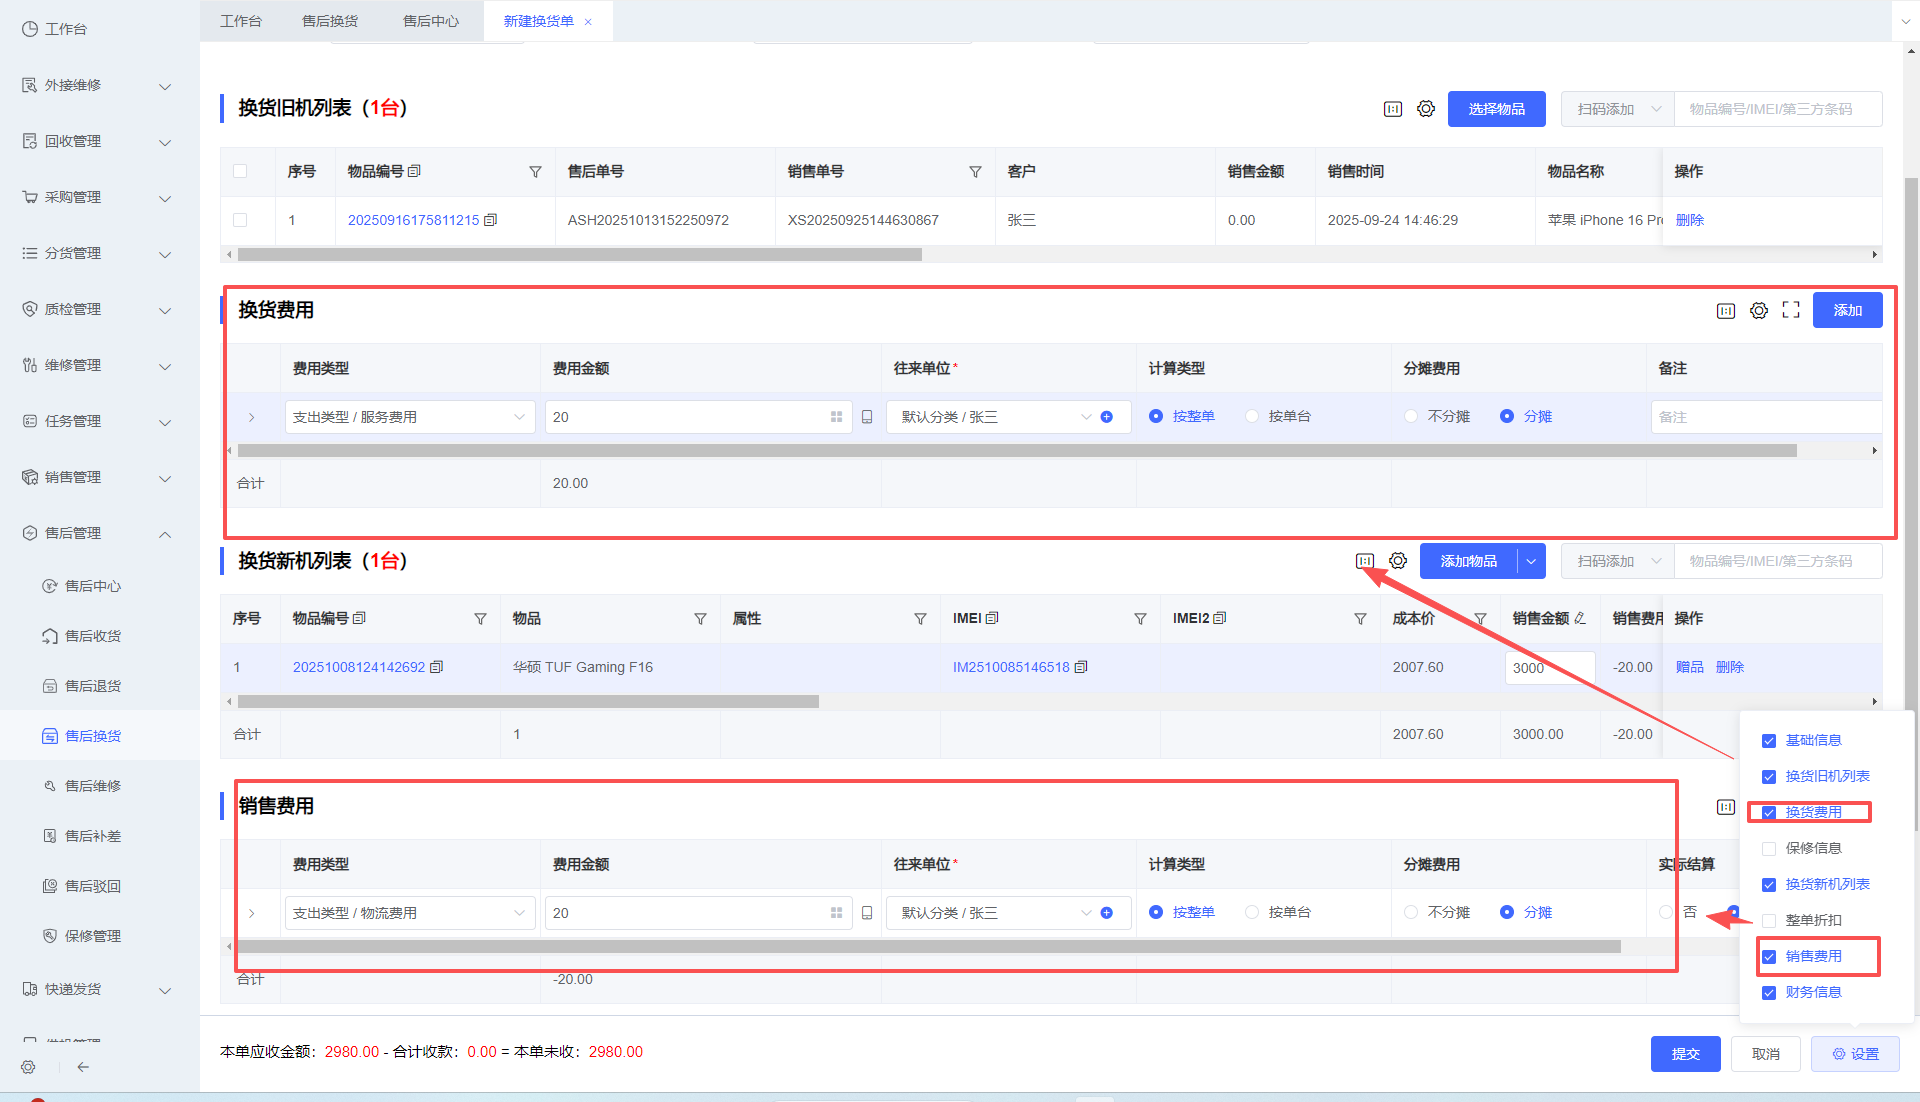Open 售后退货 in the sidebar menu
This screenshot has height=1102, width=1920.
(x=92, y=686)
